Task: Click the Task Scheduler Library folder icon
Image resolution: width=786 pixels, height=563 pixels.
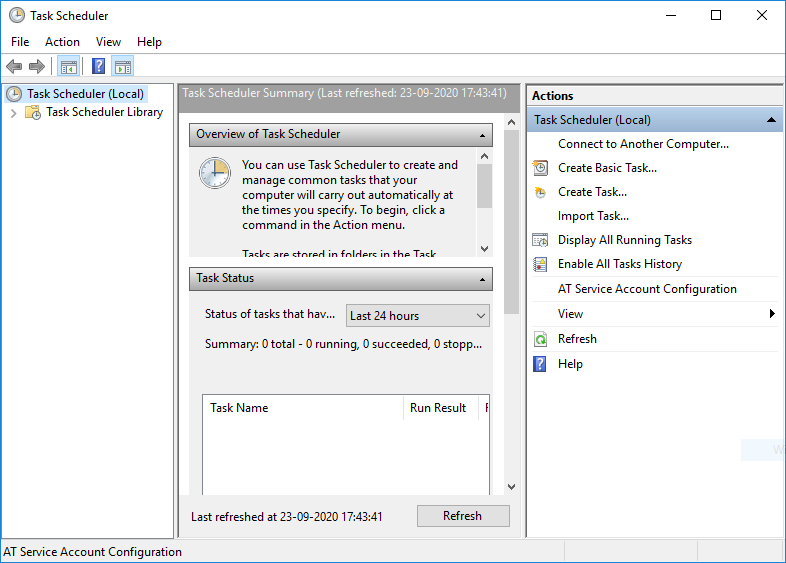Action: click(x=33, y=112)
